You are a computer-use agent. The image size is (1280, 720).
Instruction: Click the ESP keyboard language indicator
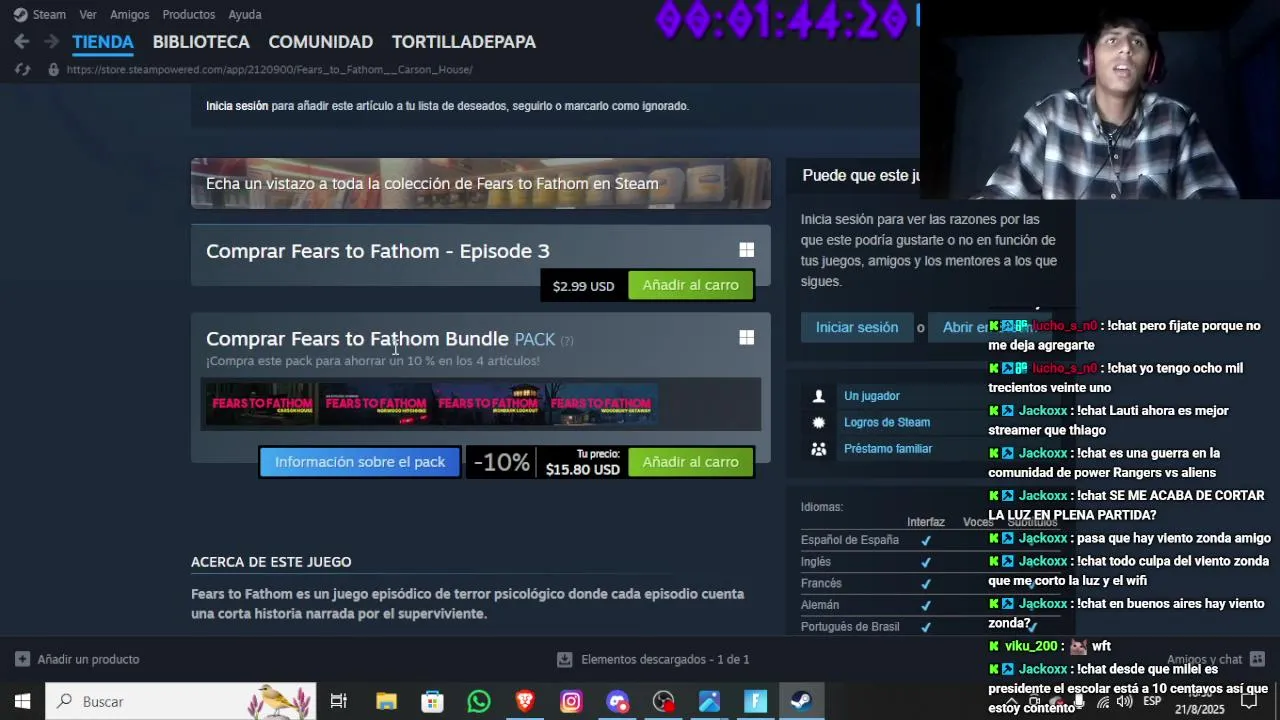(x=1152, y=702)
